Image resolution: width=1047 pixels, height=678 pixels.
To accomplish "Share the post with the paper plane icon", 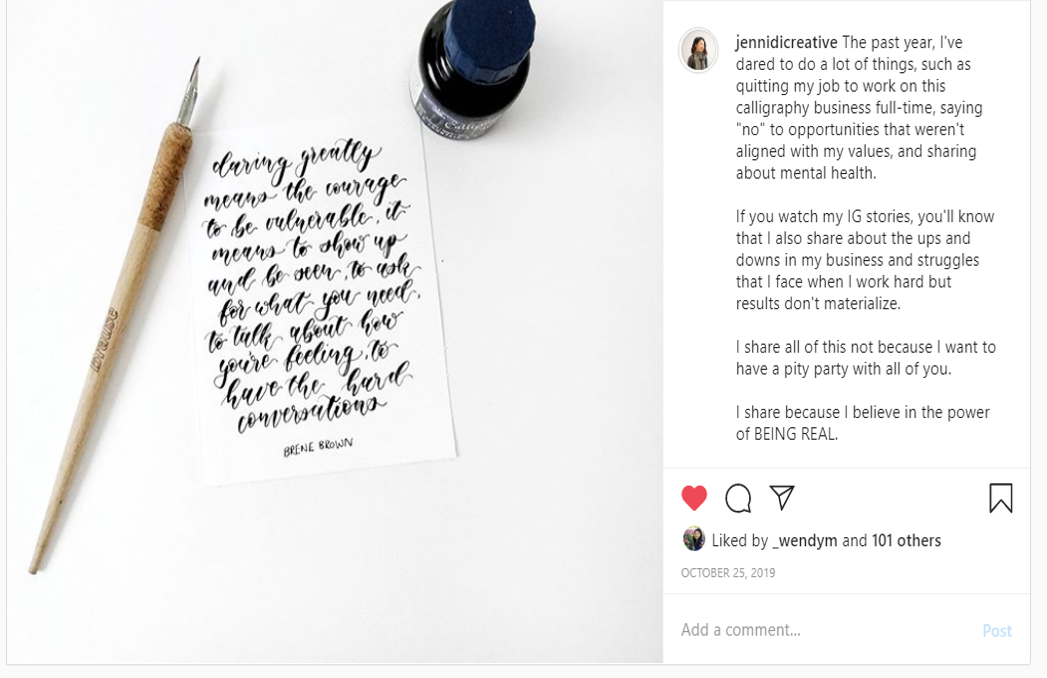I will (781, 498).
